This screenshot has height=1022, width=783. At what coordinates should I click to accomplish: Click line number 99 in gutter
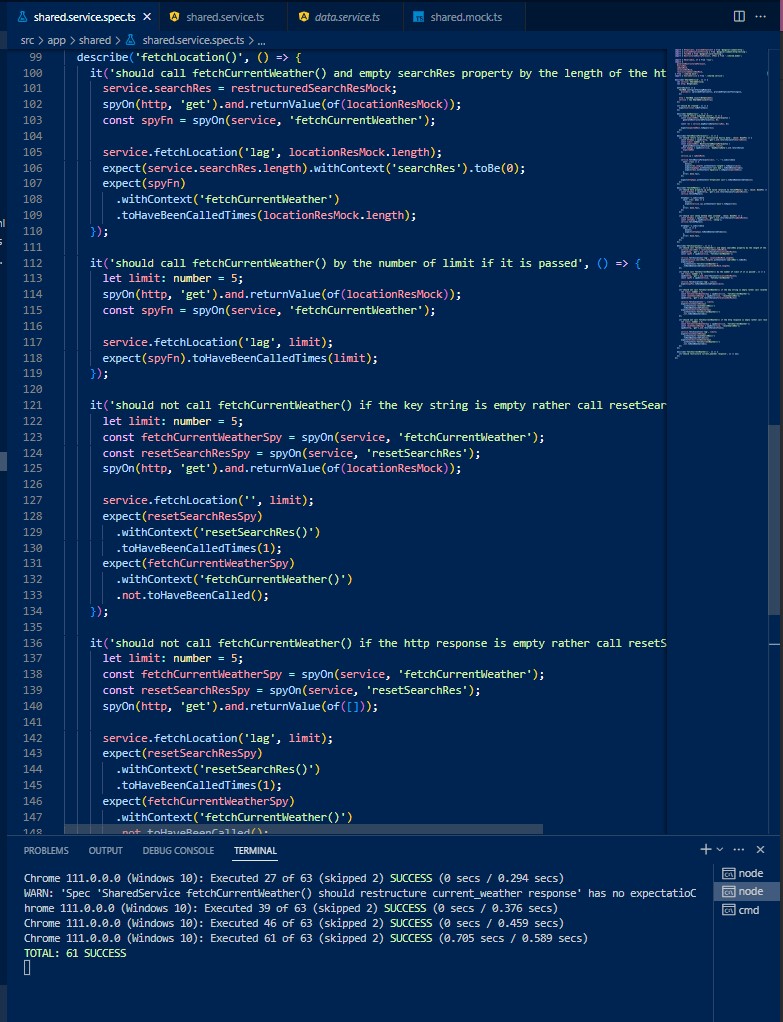tap(36, 57)
